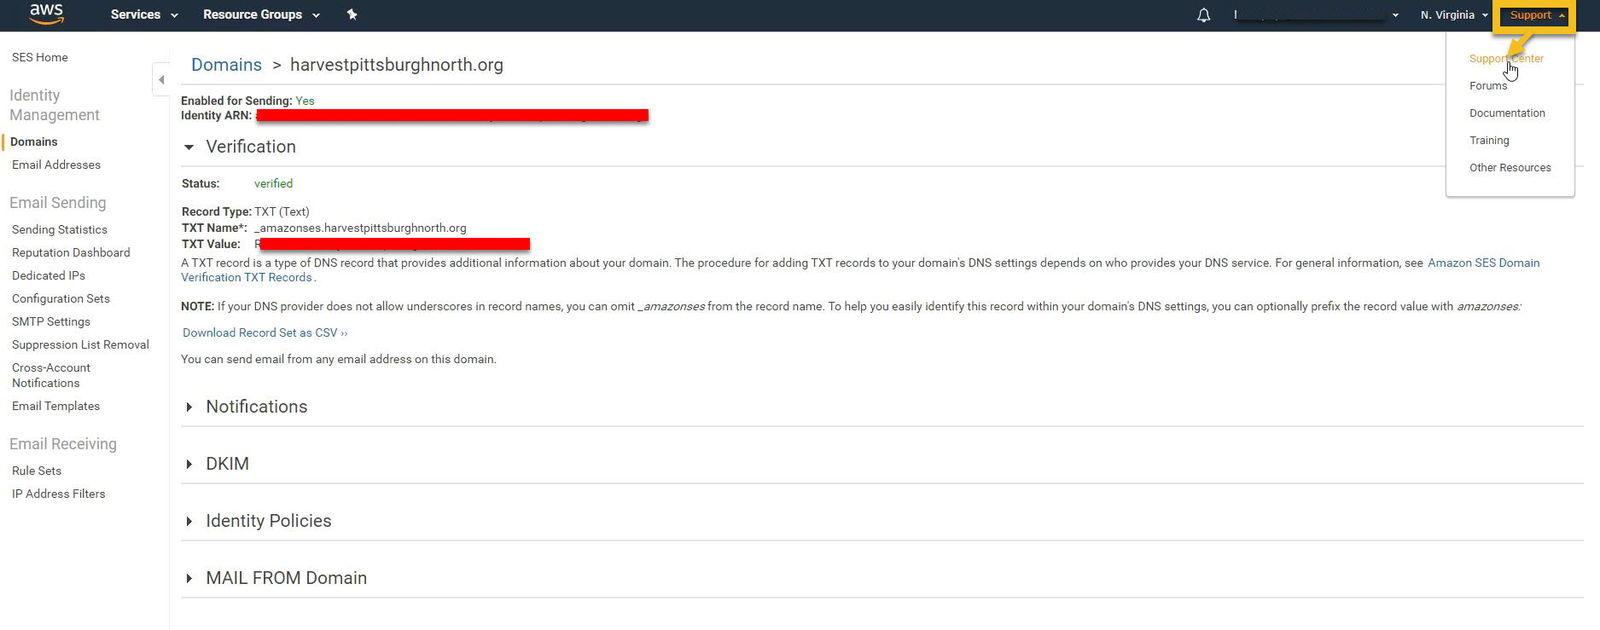Open SMTP Settings page
This screenshot has width=1600, height=630.
[51, 322]
